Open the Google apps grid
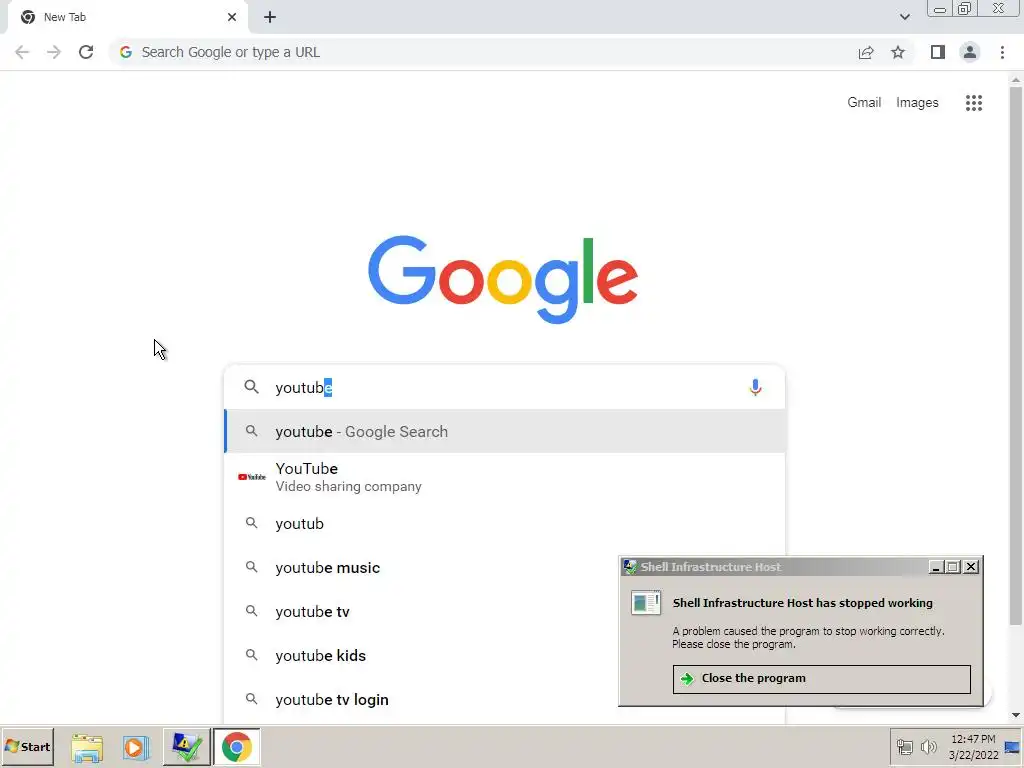 coord(974,103)
